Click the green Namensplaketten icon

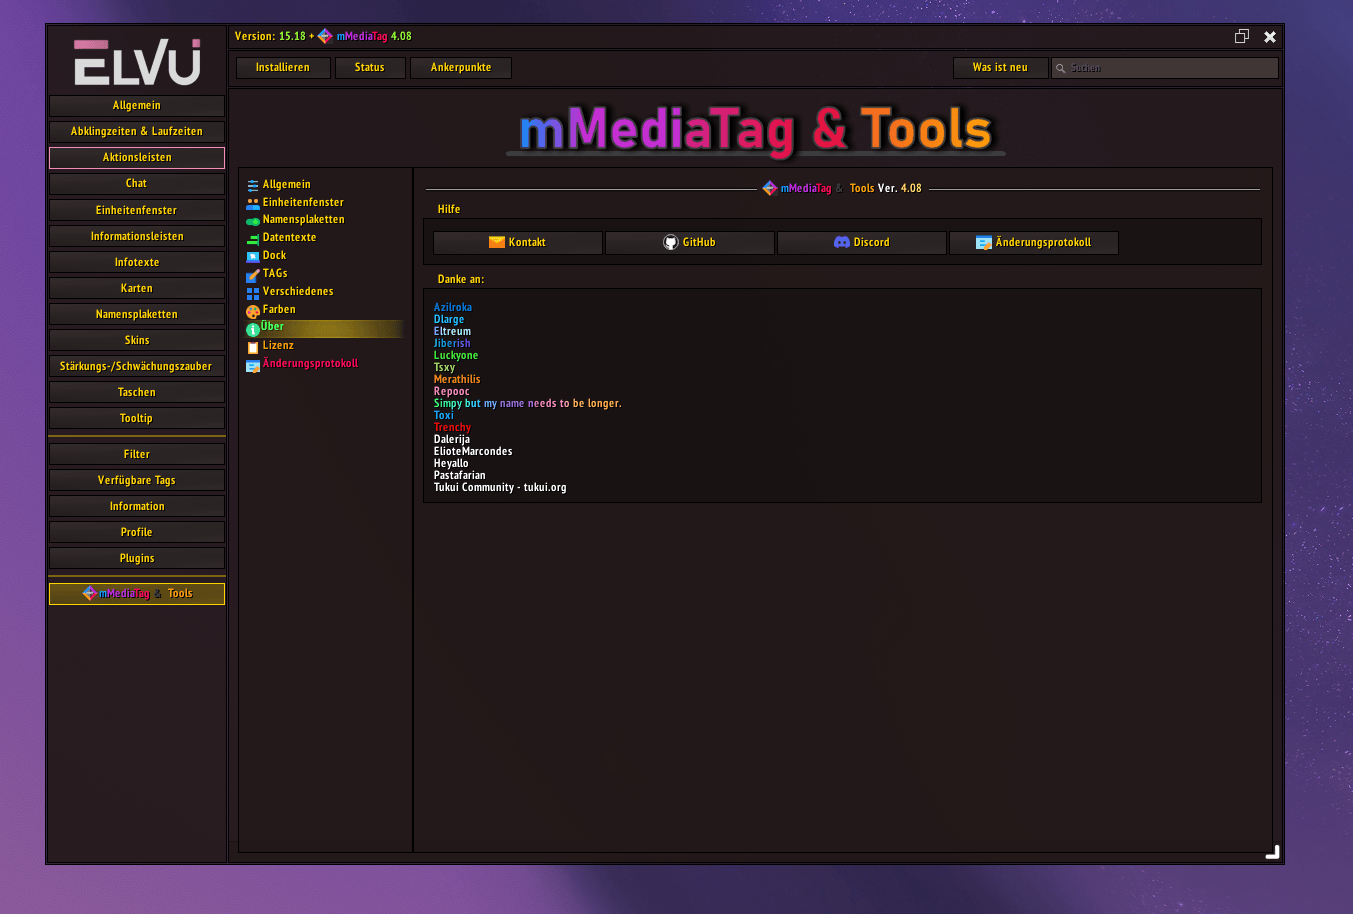point(253,221)
